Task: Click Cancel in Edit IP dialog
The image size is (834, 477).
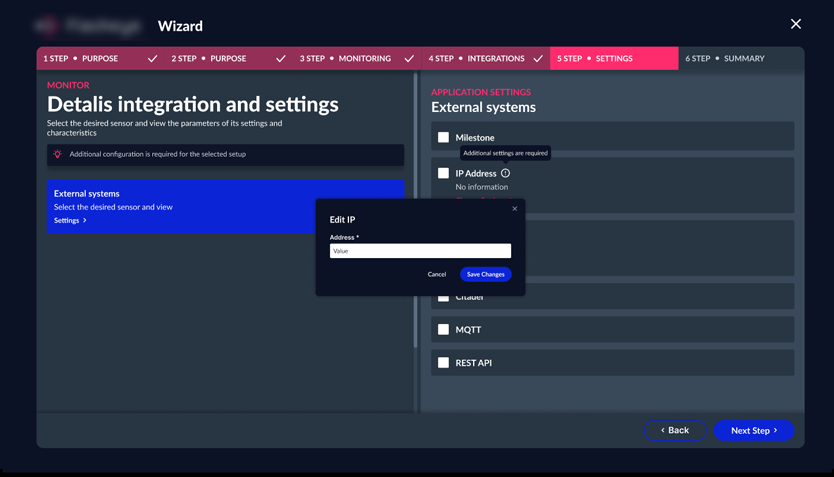Action: (x=437, y=274)
